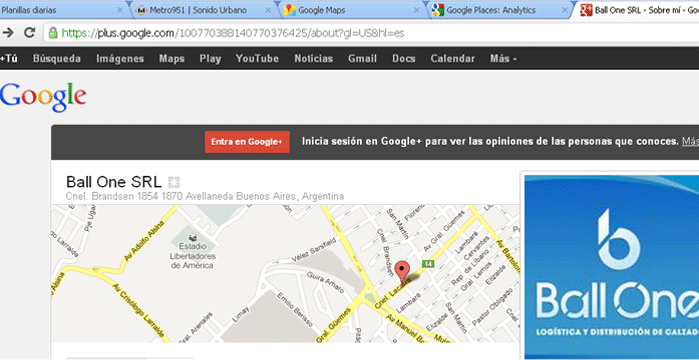
Task: Click the red Entra en Google+ button
Action: coord(247,142)
